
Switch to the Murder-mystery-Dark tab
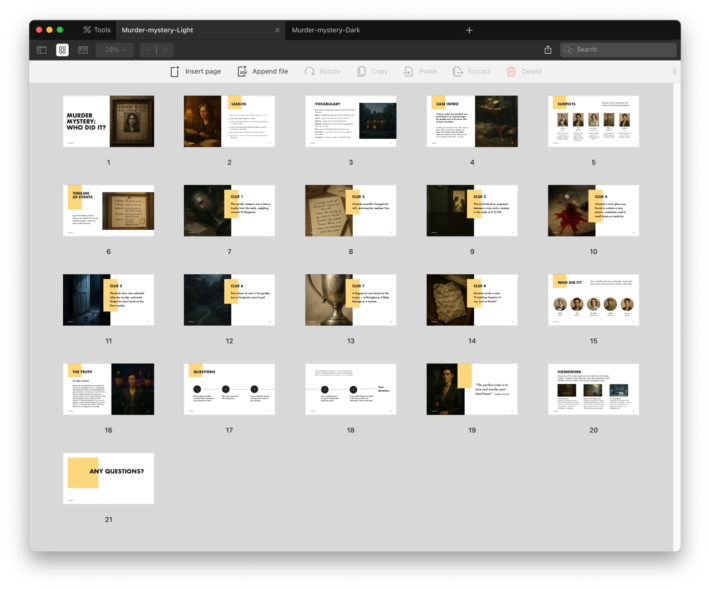[x=326, y=30]
